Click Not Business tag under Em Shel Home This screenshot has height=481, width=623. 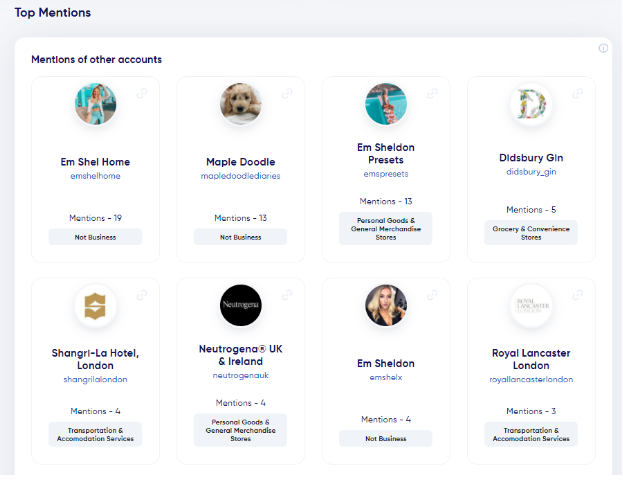click(x=95, y=237)
